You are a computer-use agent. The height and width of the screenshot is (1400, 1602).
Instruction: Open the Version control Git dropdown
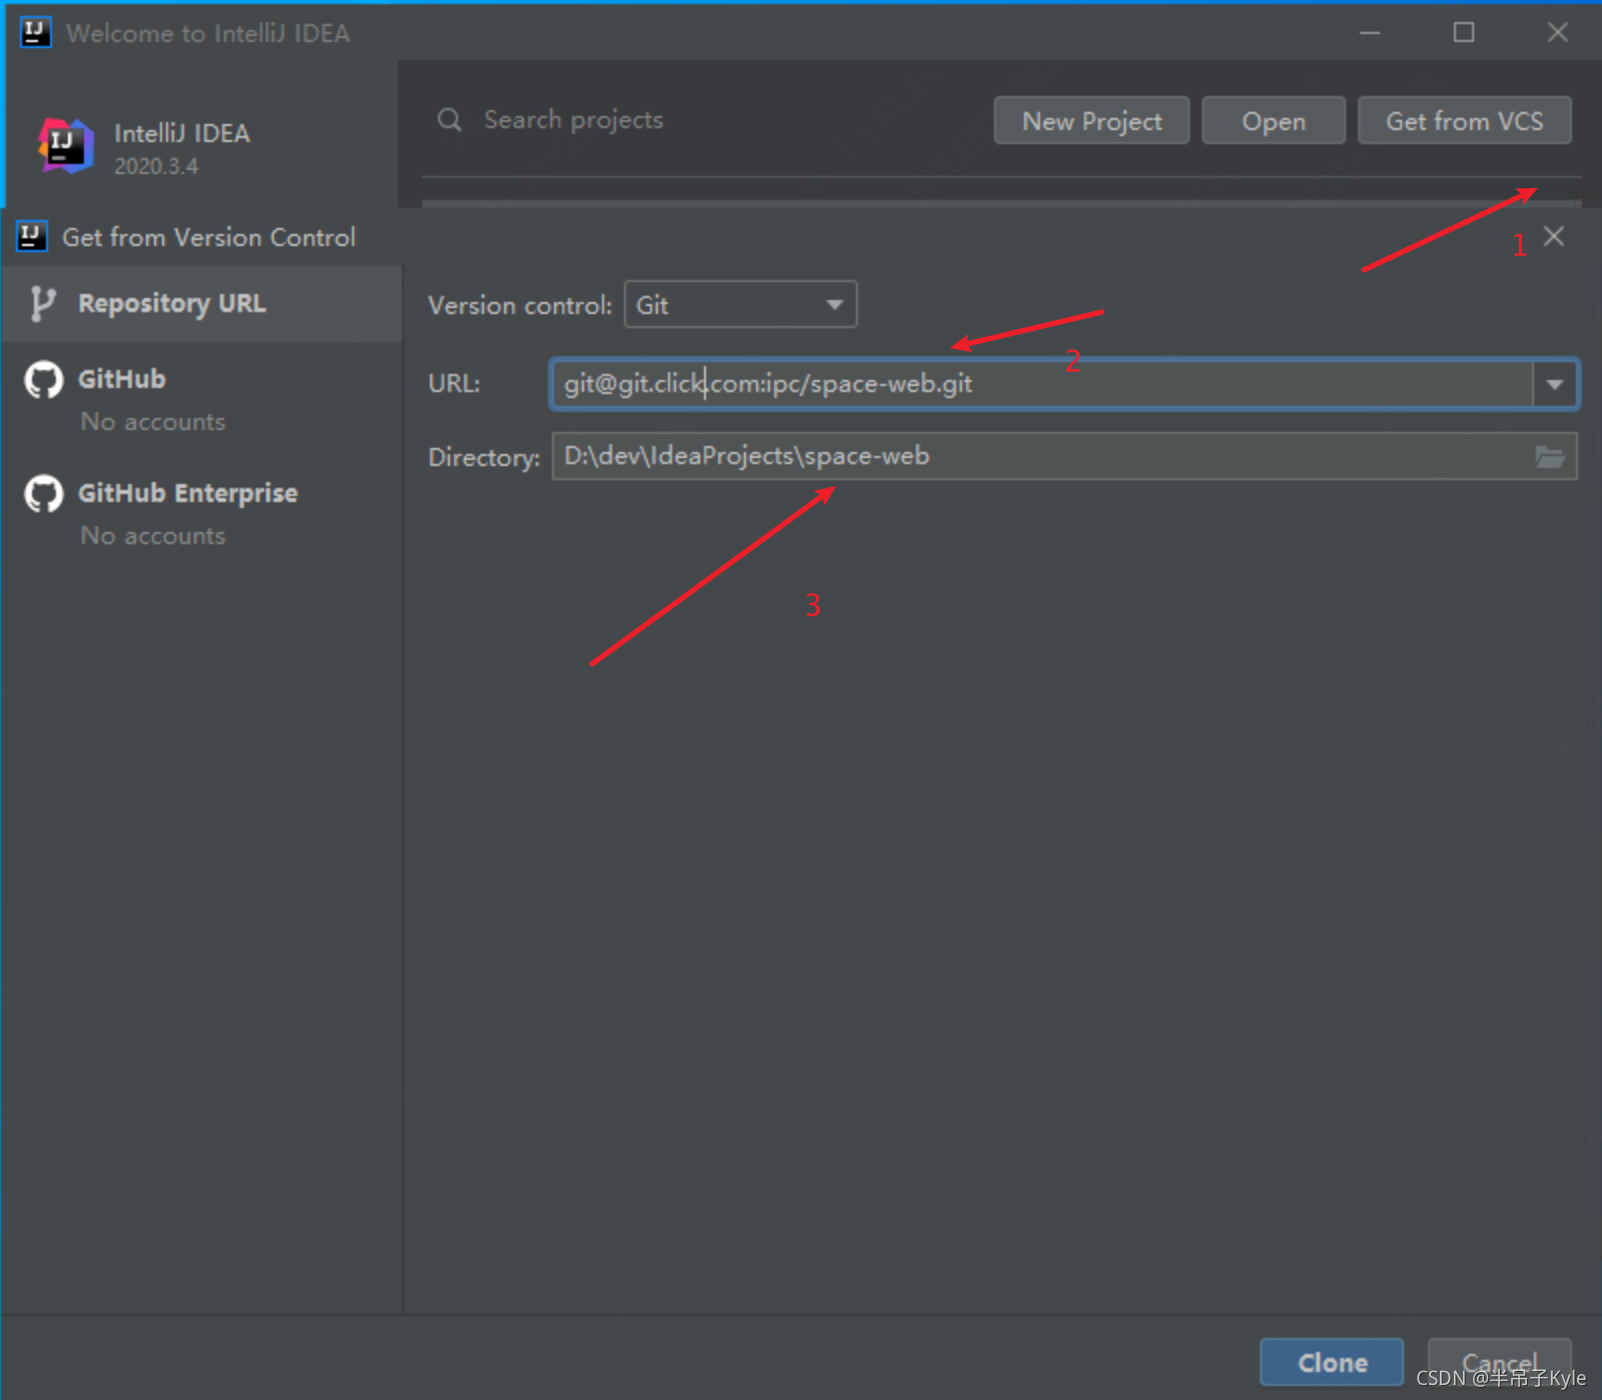(x=740, y=305)
